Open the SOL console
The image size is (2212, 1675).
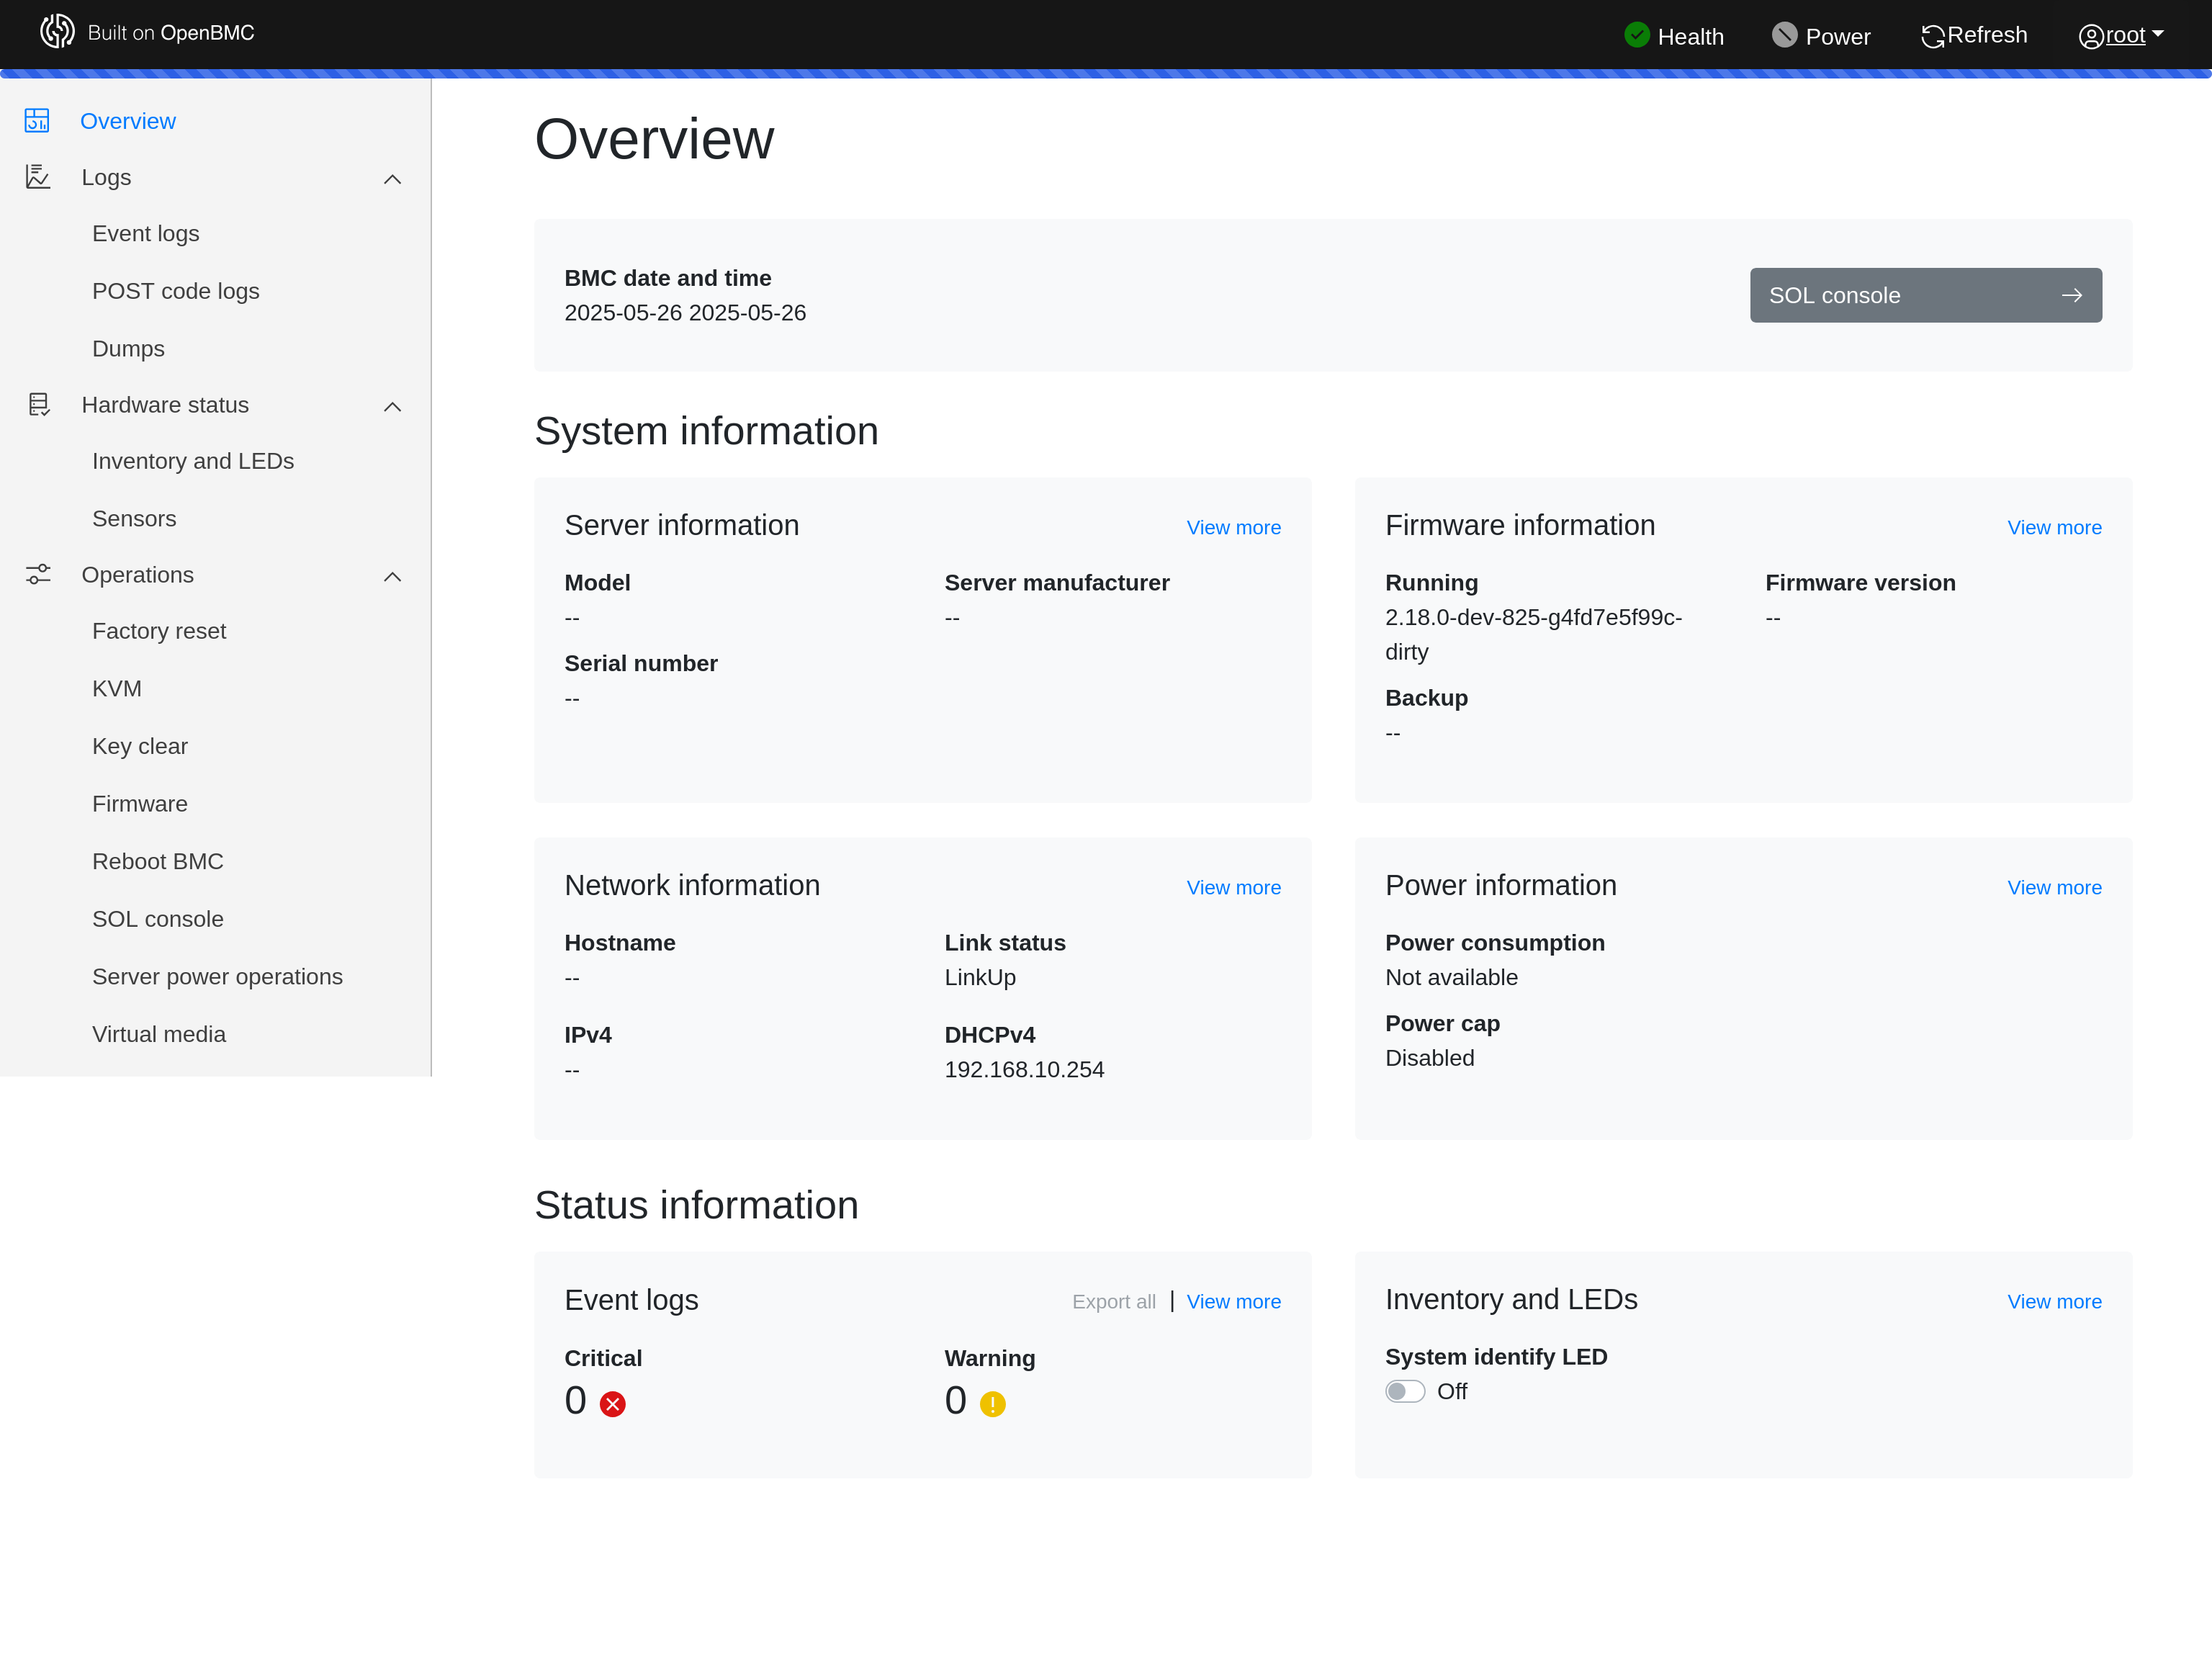pos(1925,294)
